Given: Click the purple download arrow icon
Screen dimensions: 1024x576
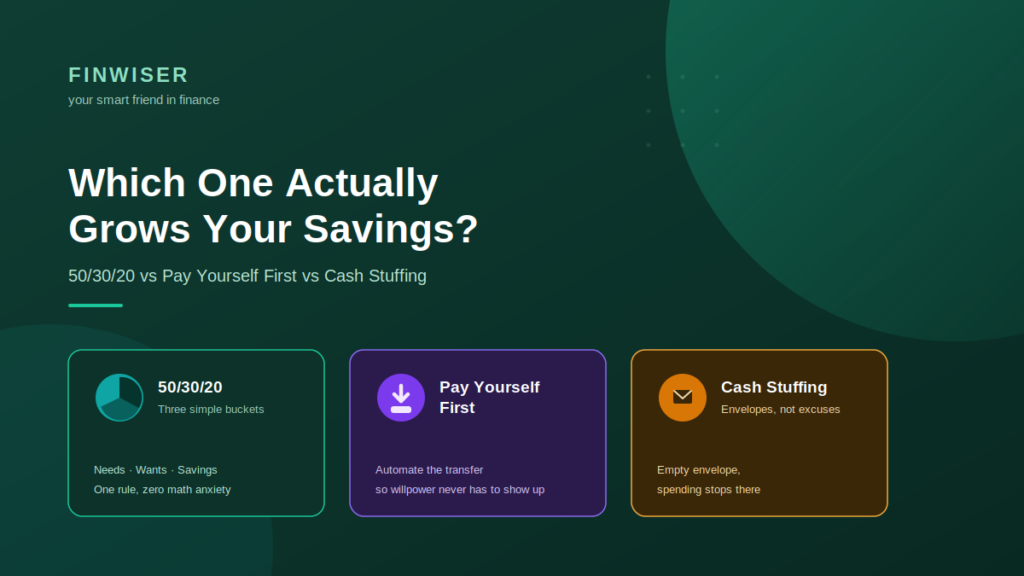Looking at the screenshot, I should point(401,398).
